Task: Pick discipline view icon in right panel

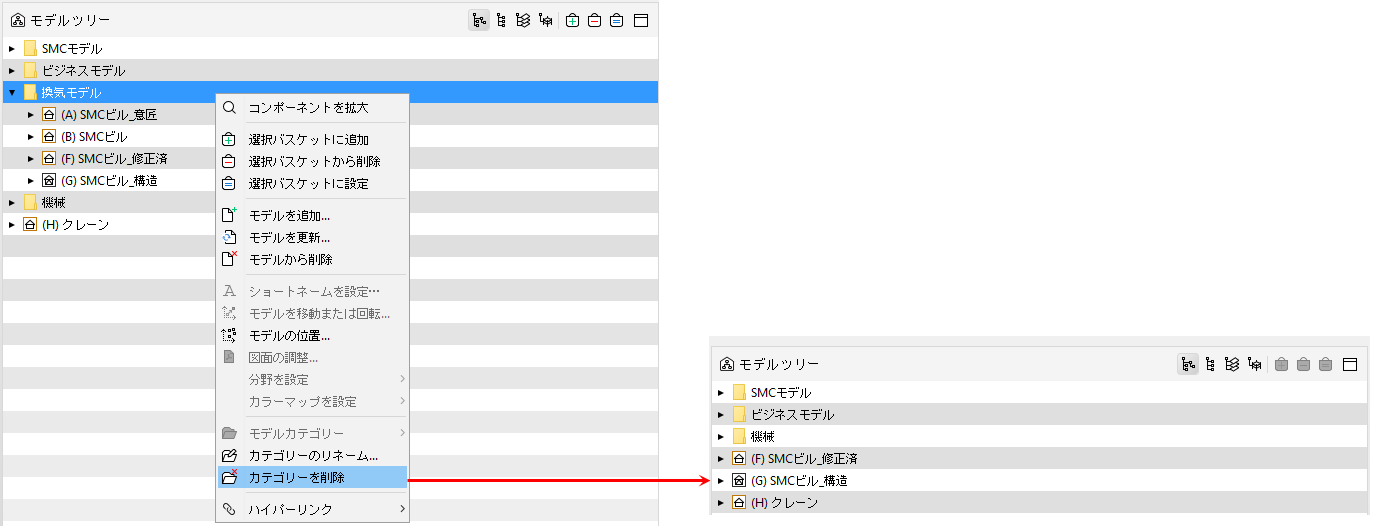Action: (1254, 364)
